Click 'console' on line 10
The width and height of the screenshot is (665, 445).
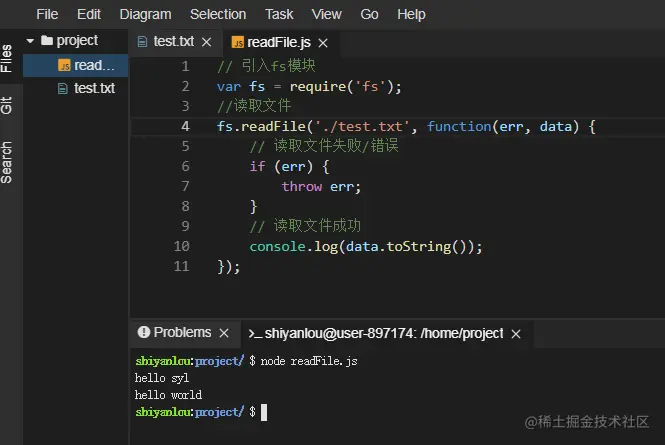(x=277, y=246)
